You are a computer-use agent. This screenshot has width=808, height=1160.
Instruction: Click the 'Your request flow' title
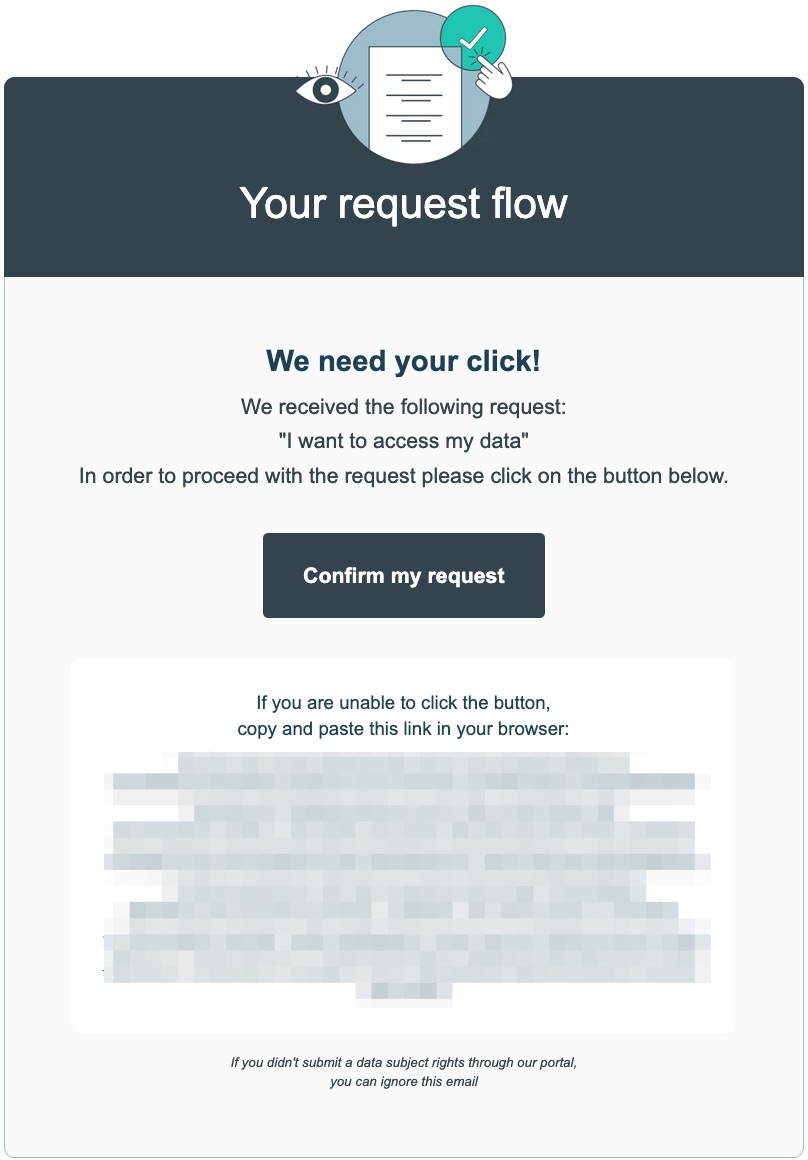click(404, 203)
